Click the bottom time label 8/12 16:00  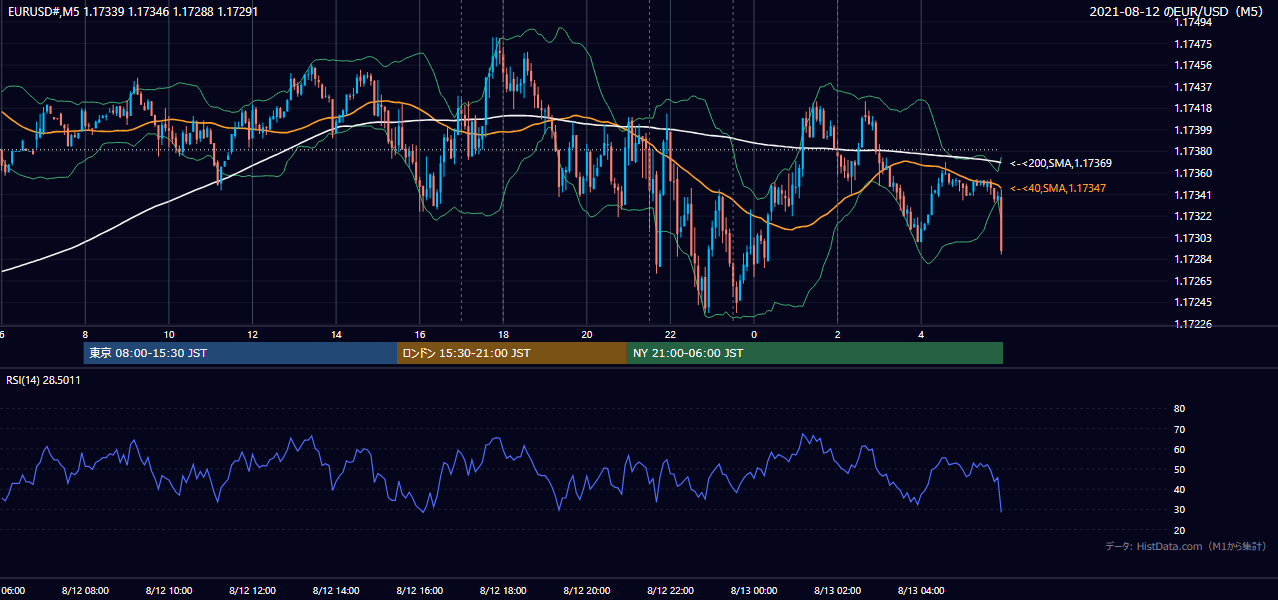419,590
